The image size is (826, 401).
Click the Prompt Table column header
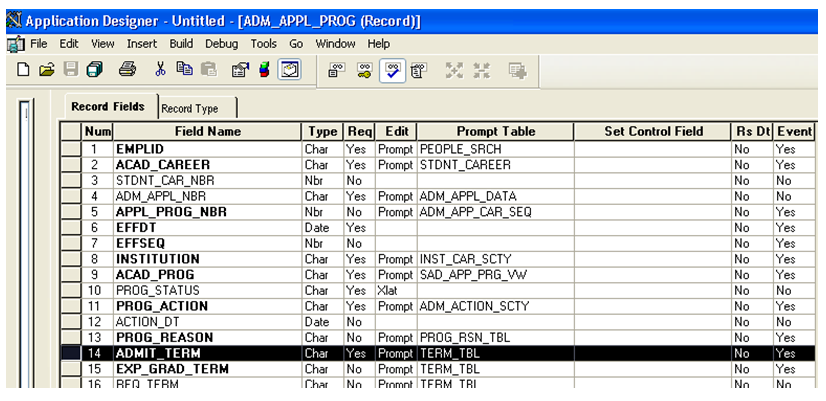click(x=495, y=131)
